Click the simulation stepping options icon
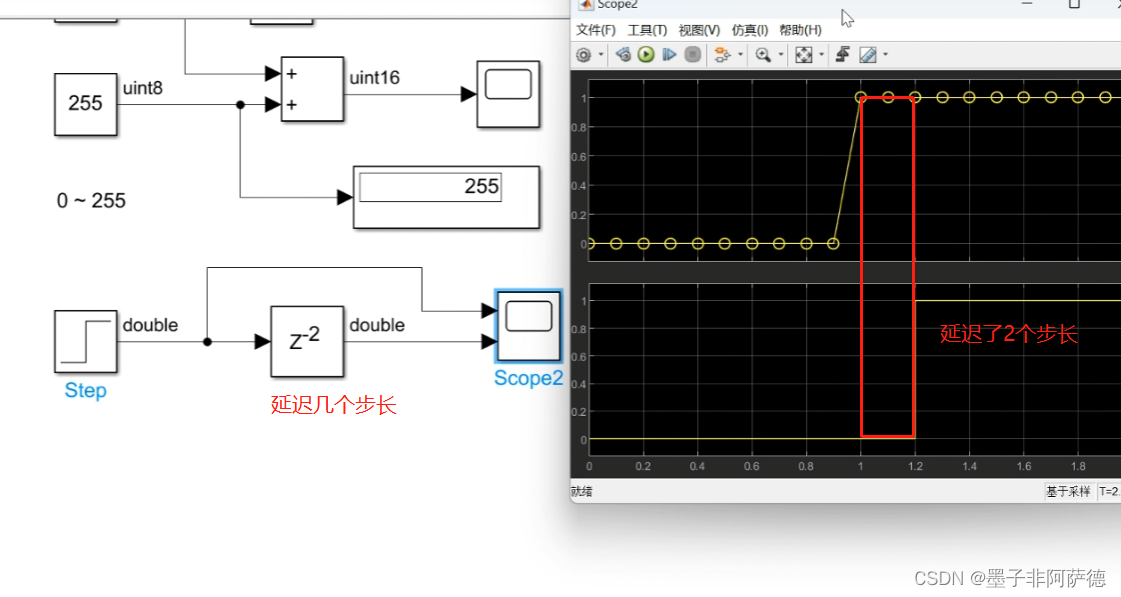The height and width of the screenshot is (597, 1121). (723, 55)
